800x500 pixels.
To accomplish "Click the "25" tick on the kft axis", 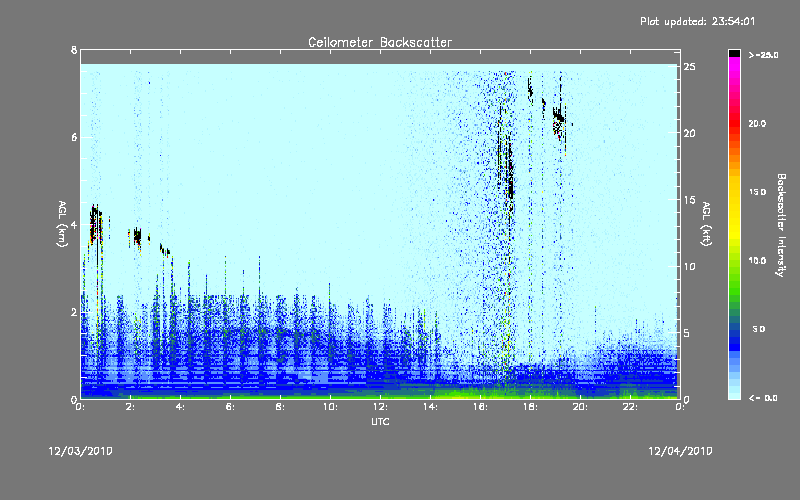I will click(689, 67).
